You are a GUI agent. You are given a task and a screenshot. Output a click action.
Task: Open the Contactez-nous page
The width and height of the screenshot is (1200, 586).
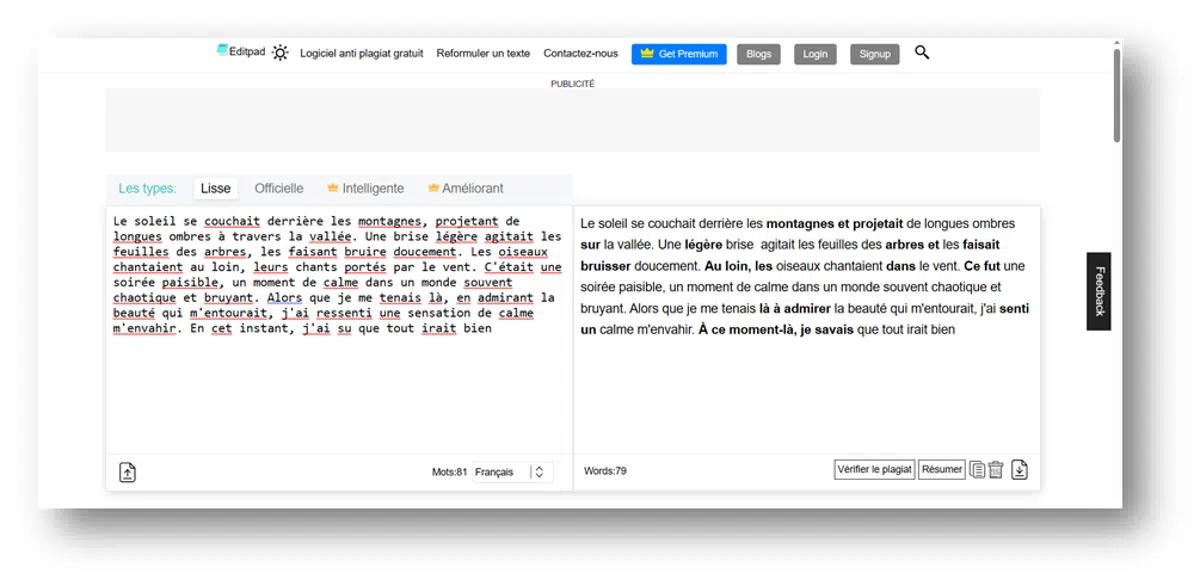[x=579, y=53]
